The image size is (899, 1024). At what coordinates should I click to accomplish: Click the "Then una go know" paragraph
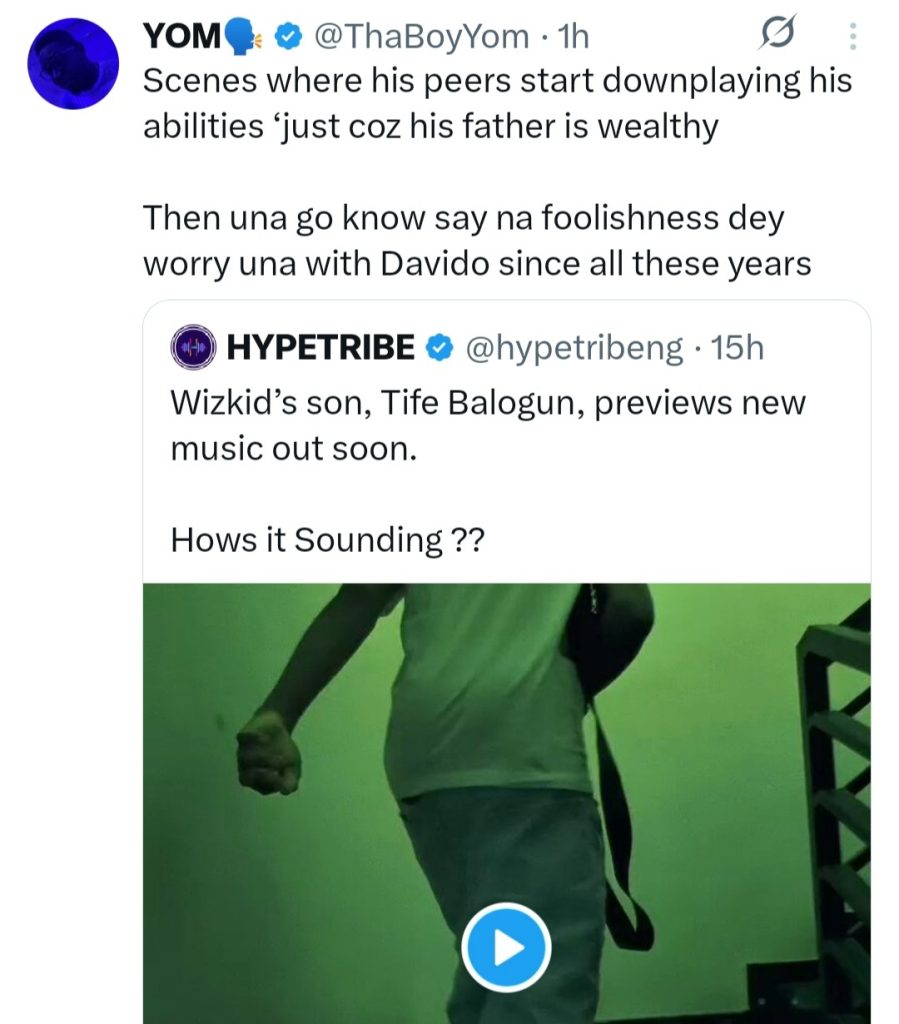(x=476, y=240)
